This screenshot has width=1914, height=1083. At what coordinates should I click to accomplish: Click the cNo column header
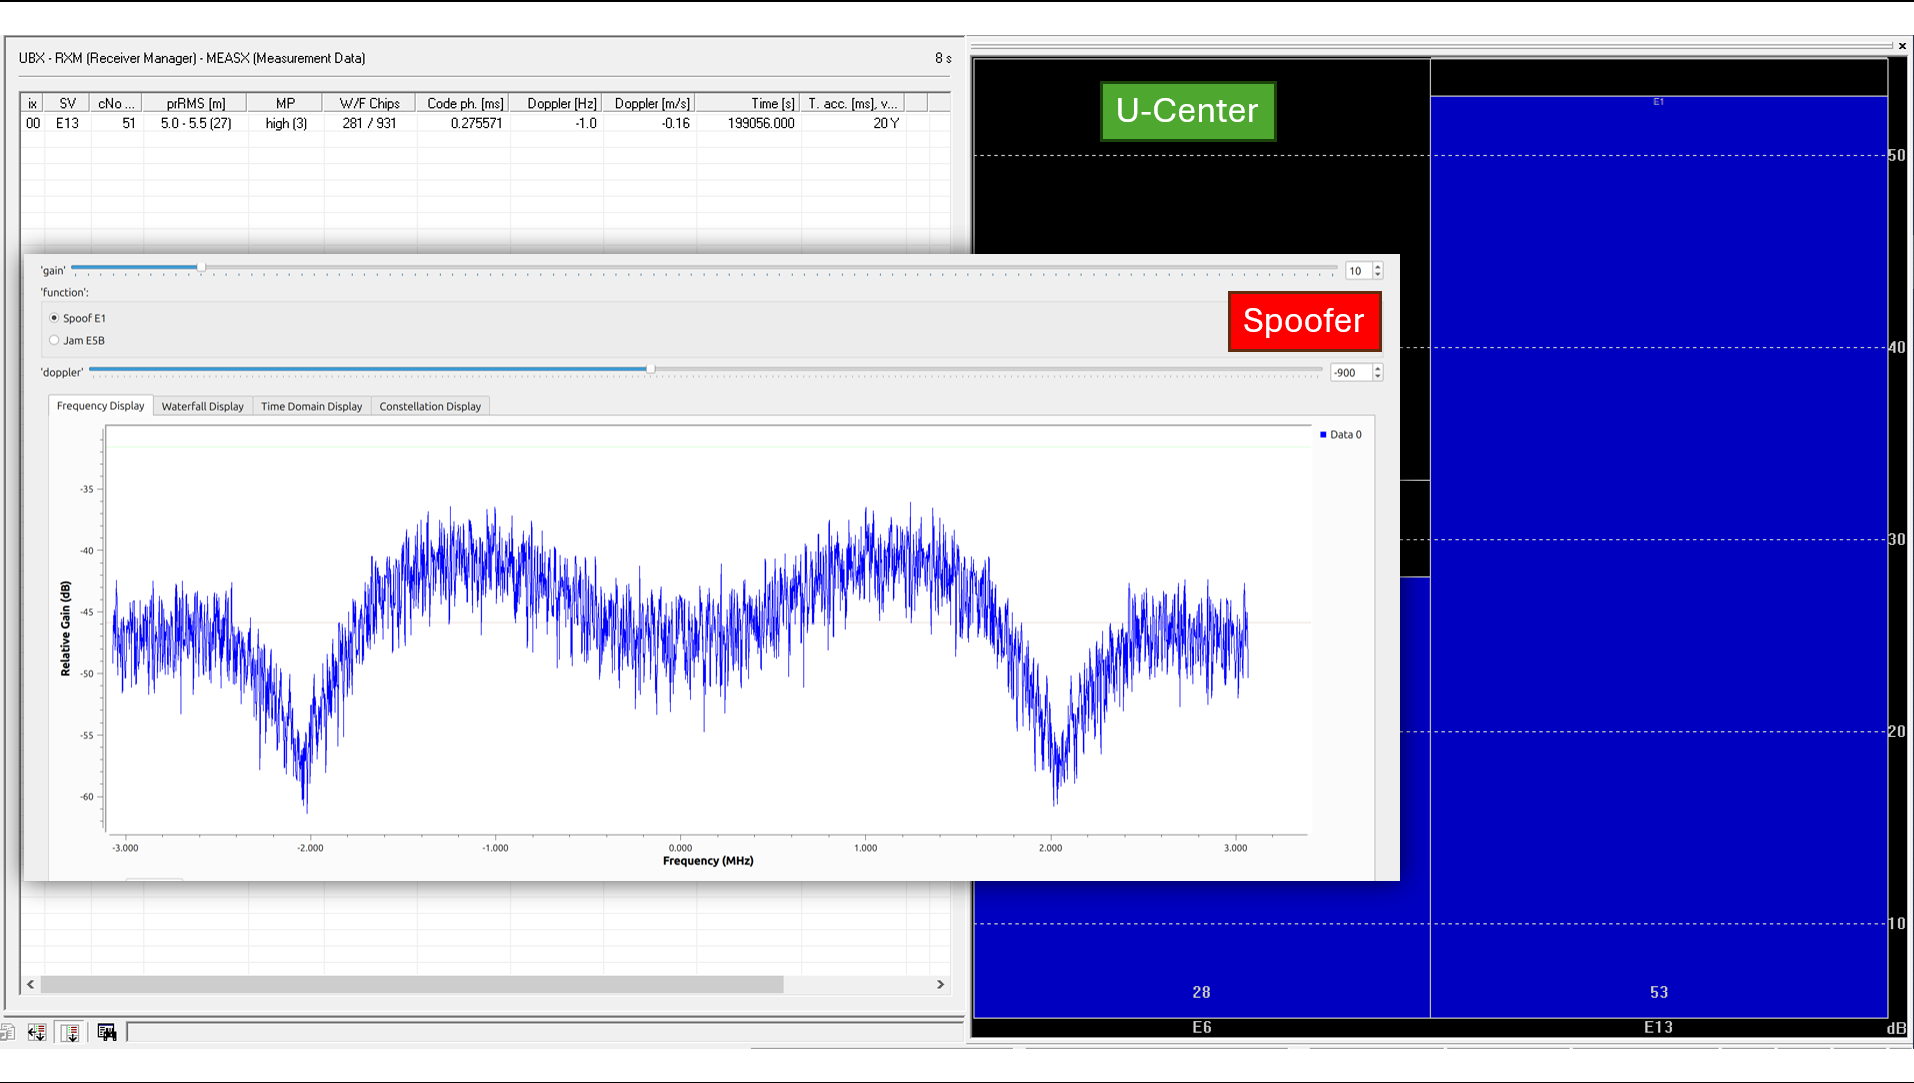(116, 103)
